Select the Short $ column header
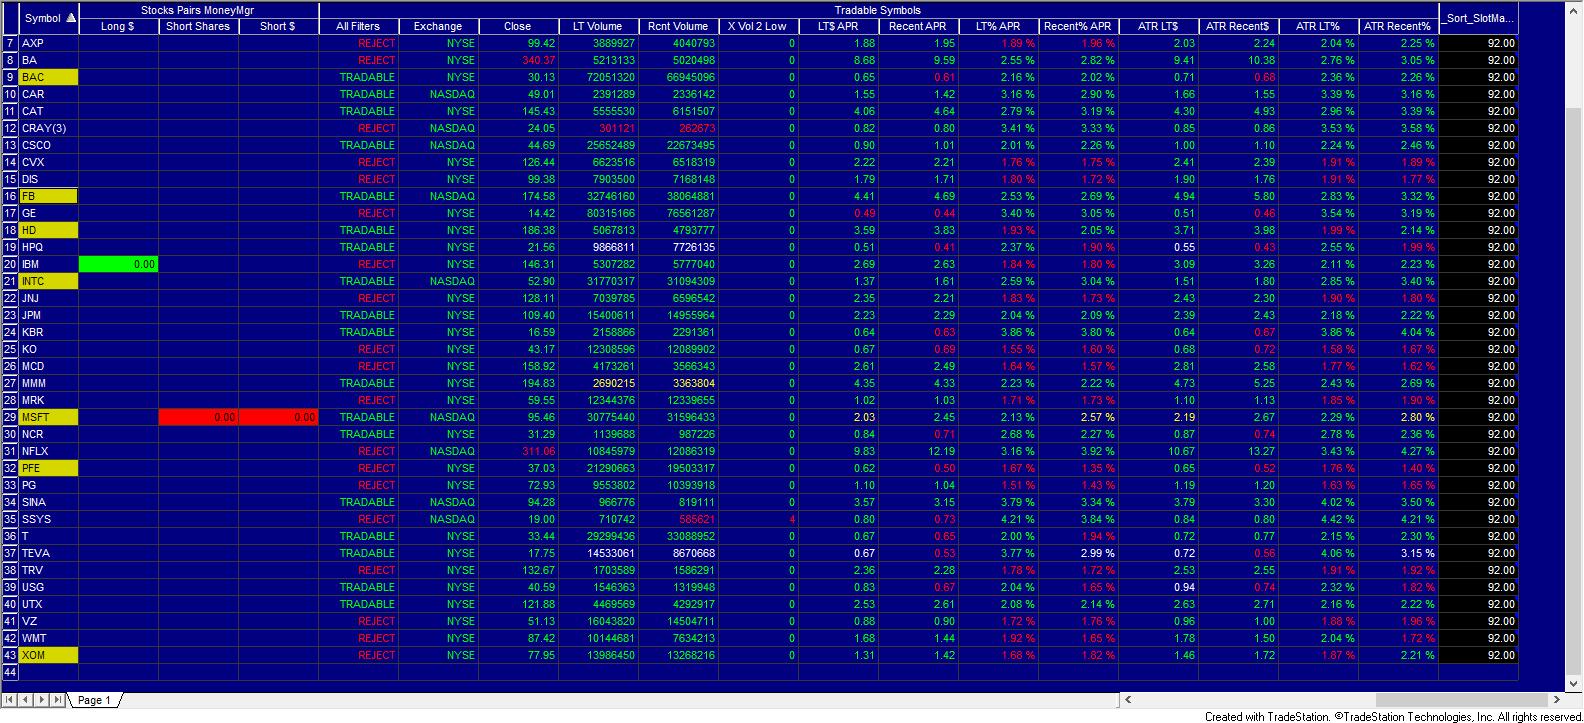This screenshot has width=1584, height=723. pyautogui.click(x=278, y=26)
